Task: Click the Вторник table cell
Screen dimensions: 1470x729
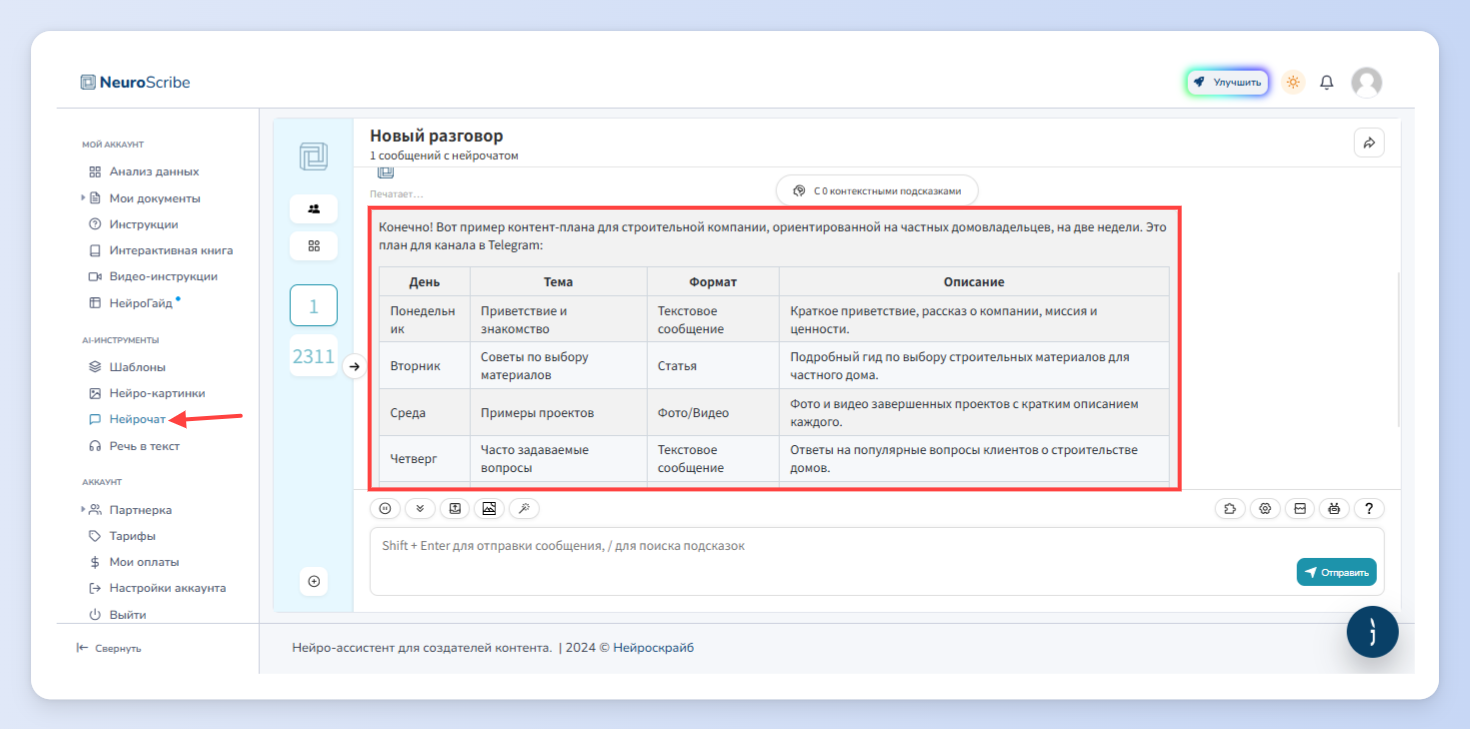Action: [425, 366]
